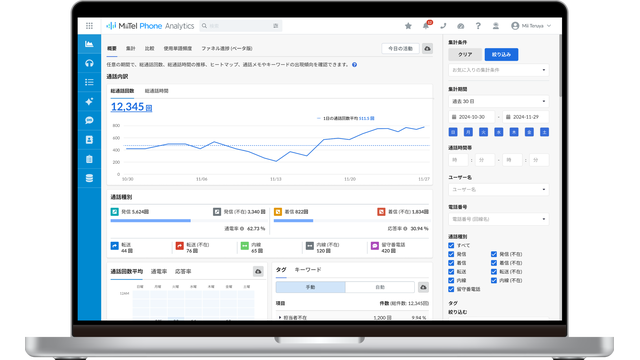Viewport: 640px width, 360px height.
Task: Toggle the Sunday 日 weekday button
Action: 453,132
